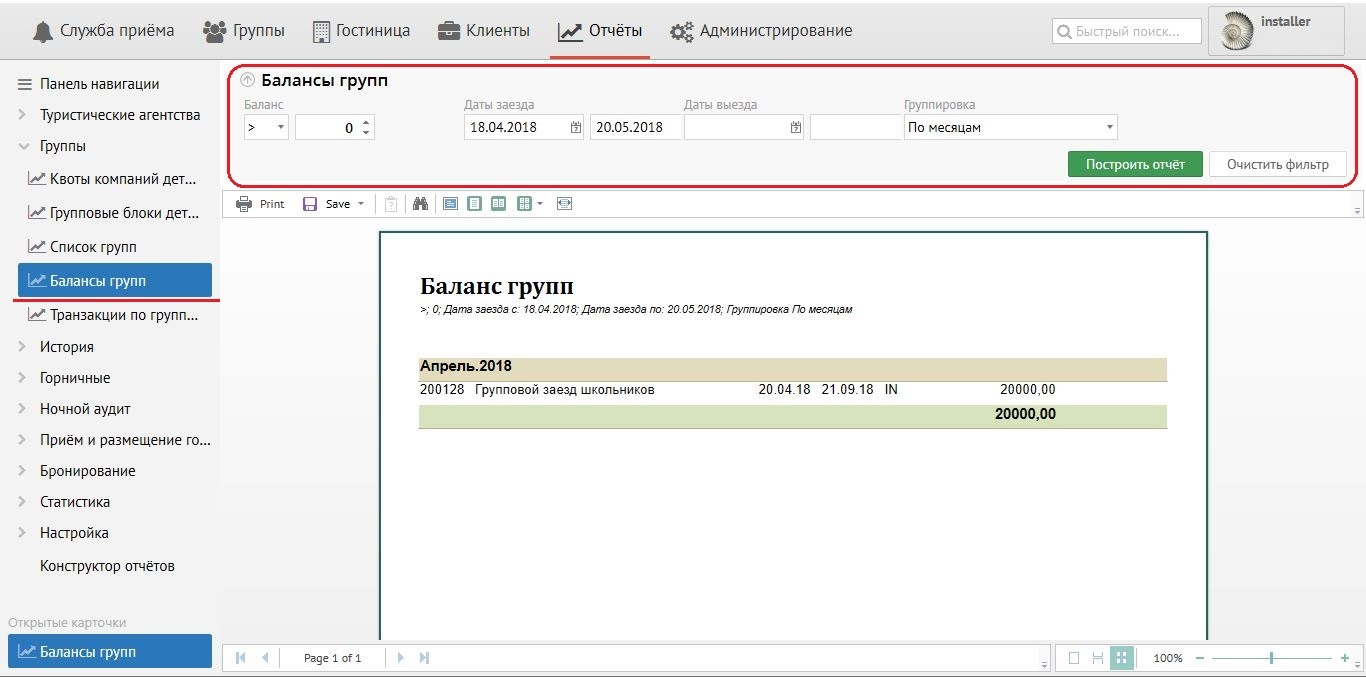Click the Быстрый поиск search field

1127,32
